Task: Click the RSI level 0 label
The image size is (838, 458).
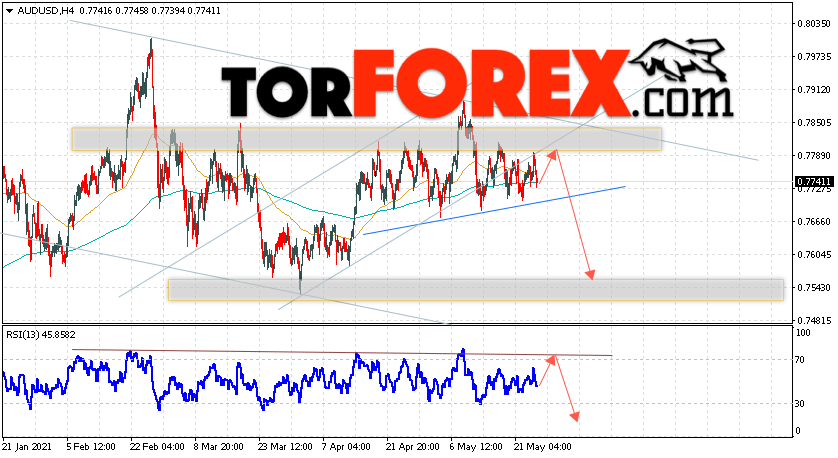Action: click(798, 431)
